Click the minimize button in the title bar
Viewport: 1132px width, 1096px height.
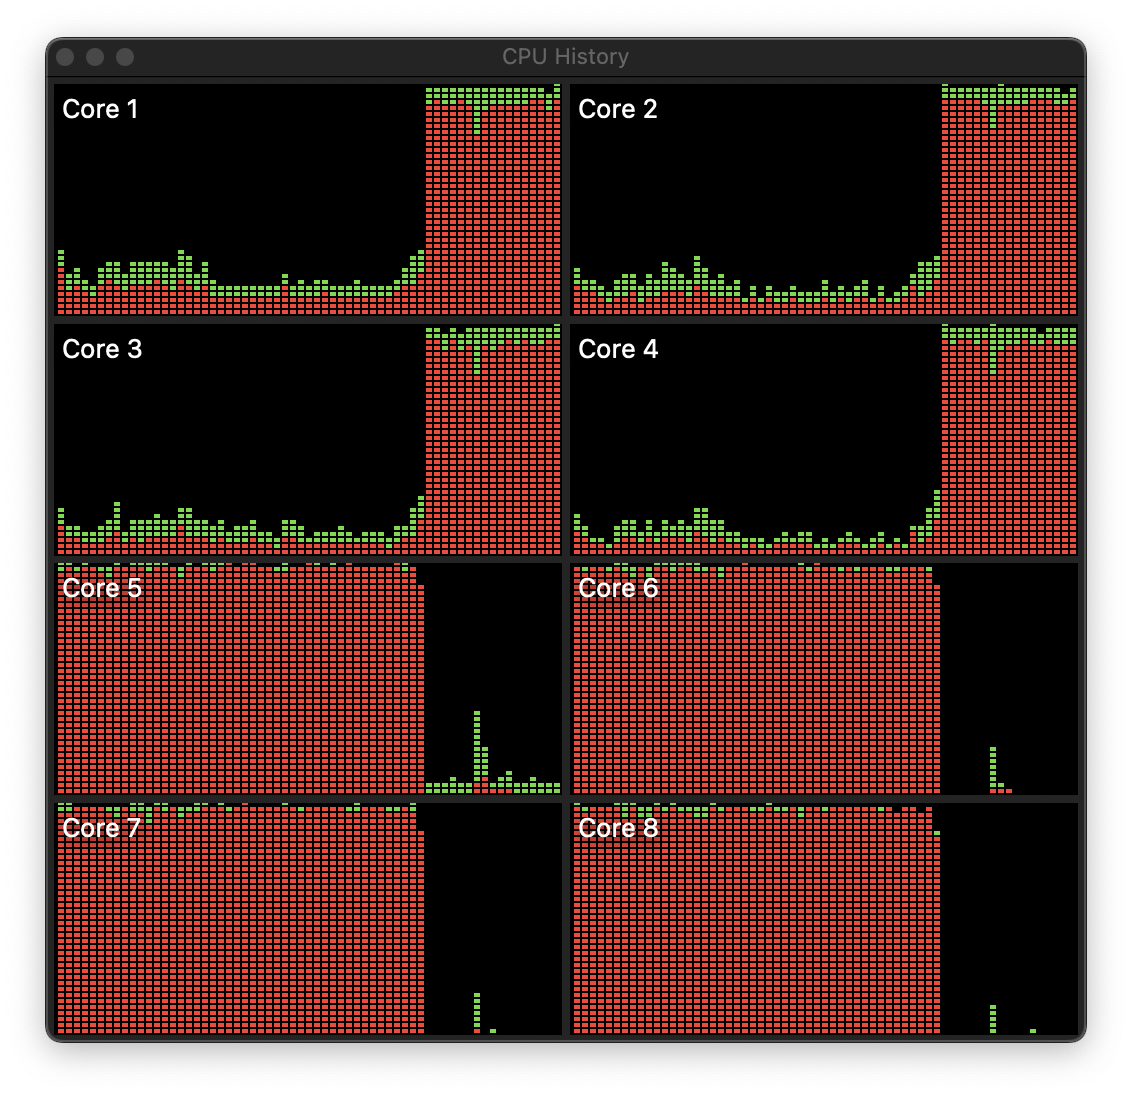click(95, 57)
